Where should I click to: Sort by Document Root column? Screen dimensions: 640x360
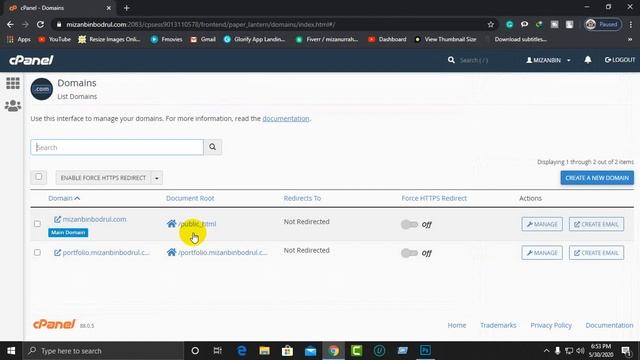tap(190, 198)
